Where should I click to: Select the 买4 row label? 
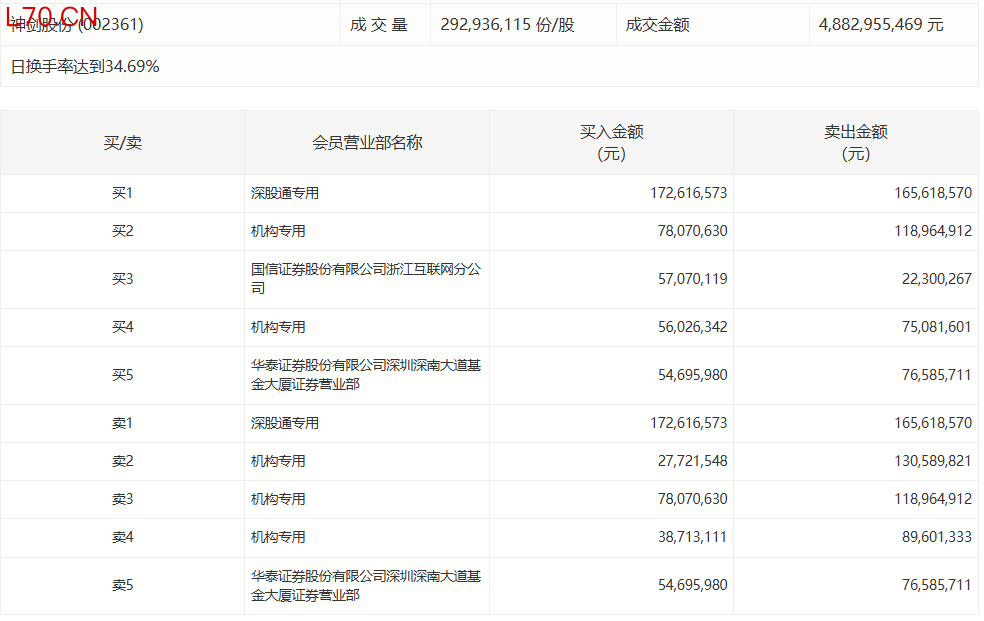(122, 327)
